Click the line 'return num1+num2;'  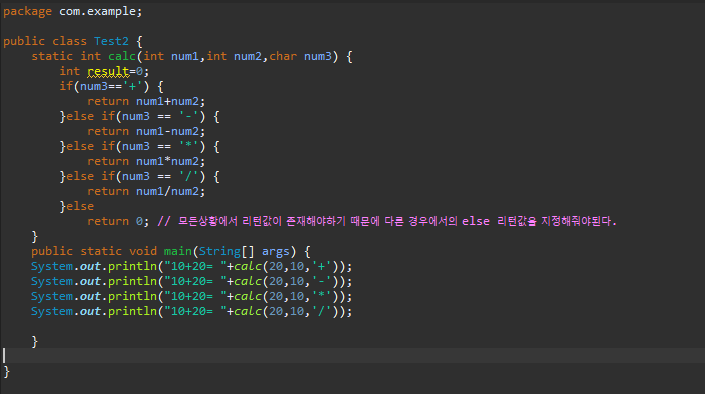pos(146,102)
